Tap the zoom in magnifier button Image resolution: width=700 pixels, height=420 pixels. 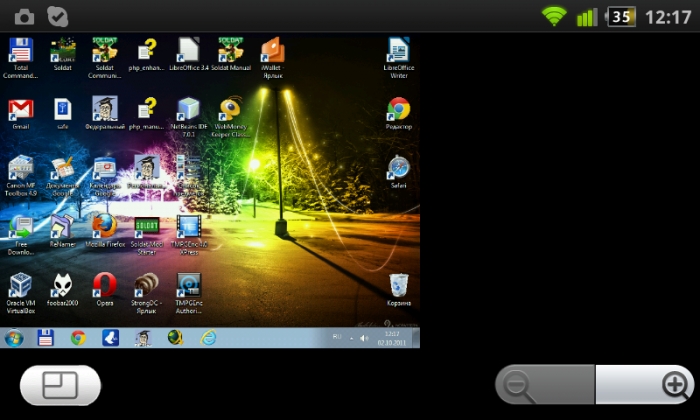tap(645, 384)
